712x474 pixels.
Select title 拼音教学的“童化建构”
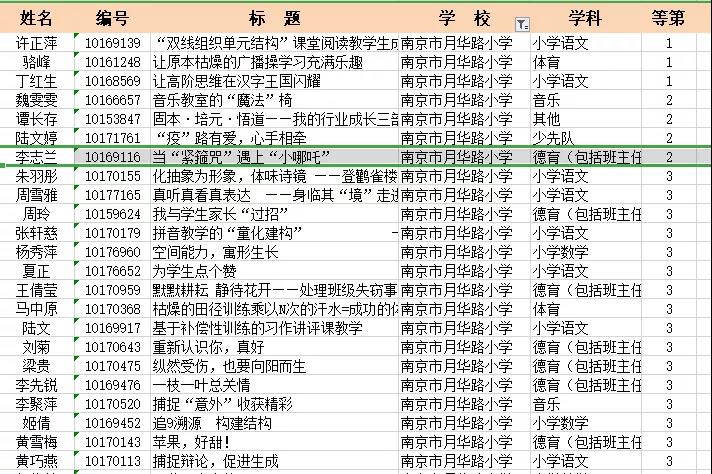[x=227, y=233]
